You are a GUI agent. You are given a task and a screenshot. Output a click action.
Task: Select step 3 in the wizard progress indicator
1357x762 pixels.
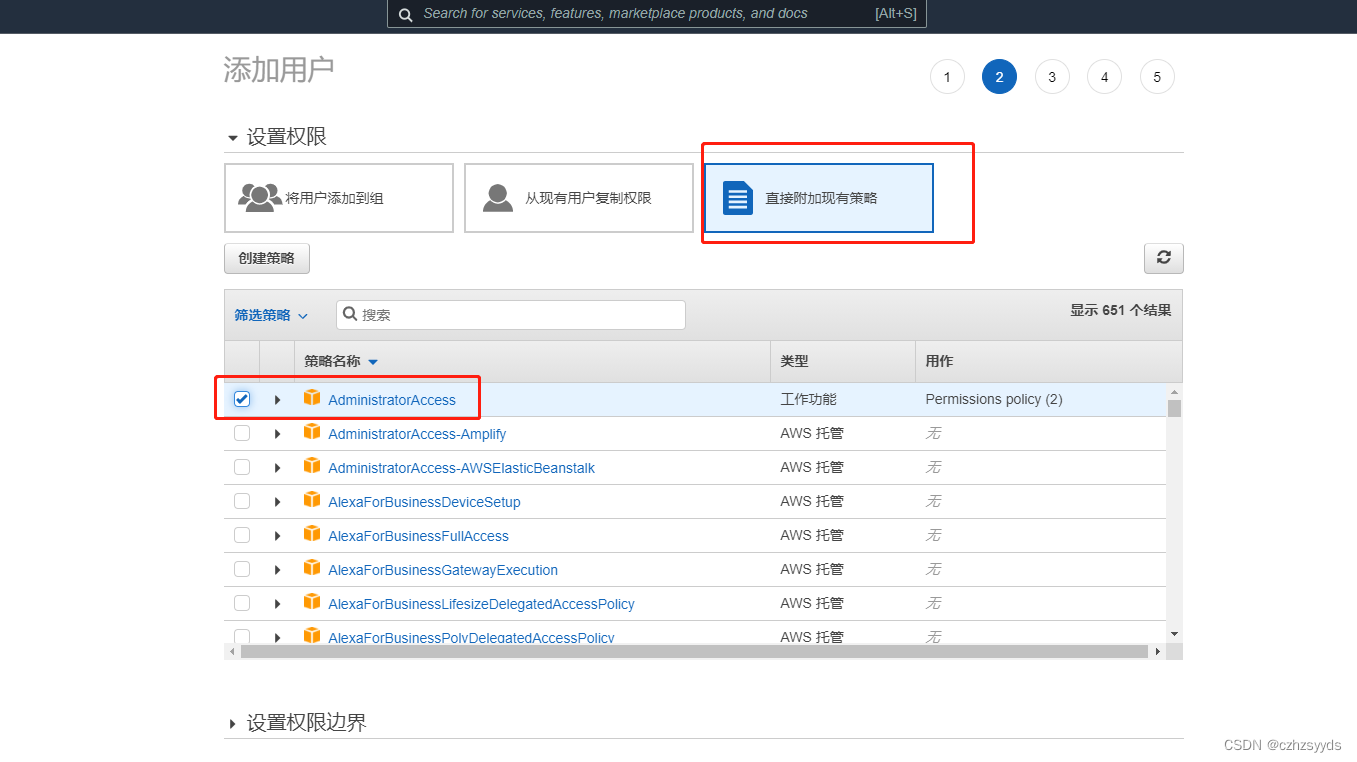[x=1051, y=76]
